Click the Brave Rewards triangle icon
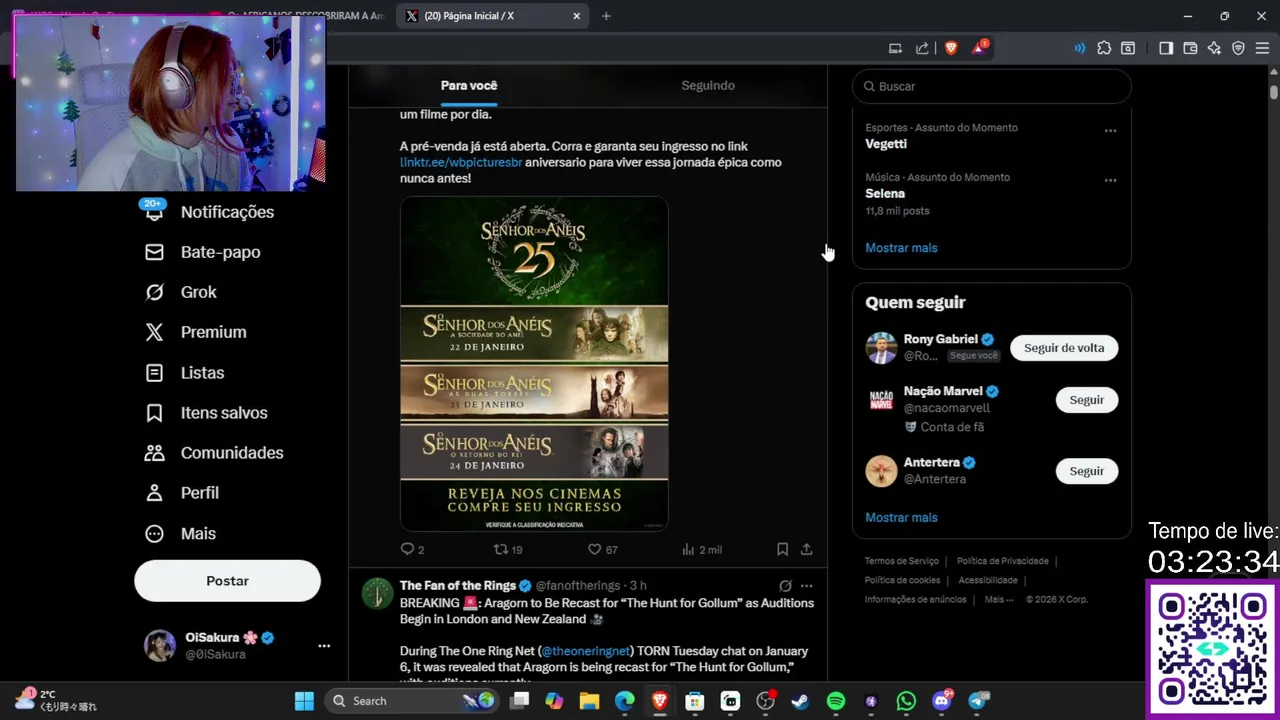Image resolution: width=1280 pixels, height=720 pixels. click(979, 48)
